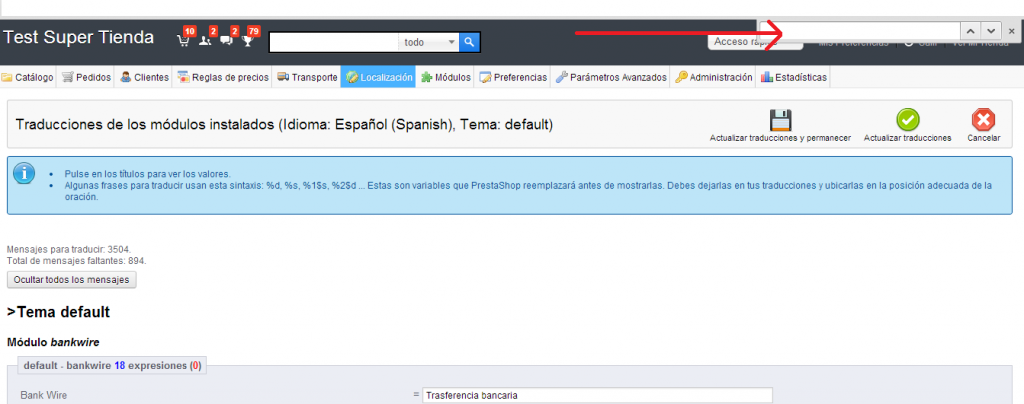
Task: Click the 'Módulo bankwire' heading
Action: pos(54,341)
